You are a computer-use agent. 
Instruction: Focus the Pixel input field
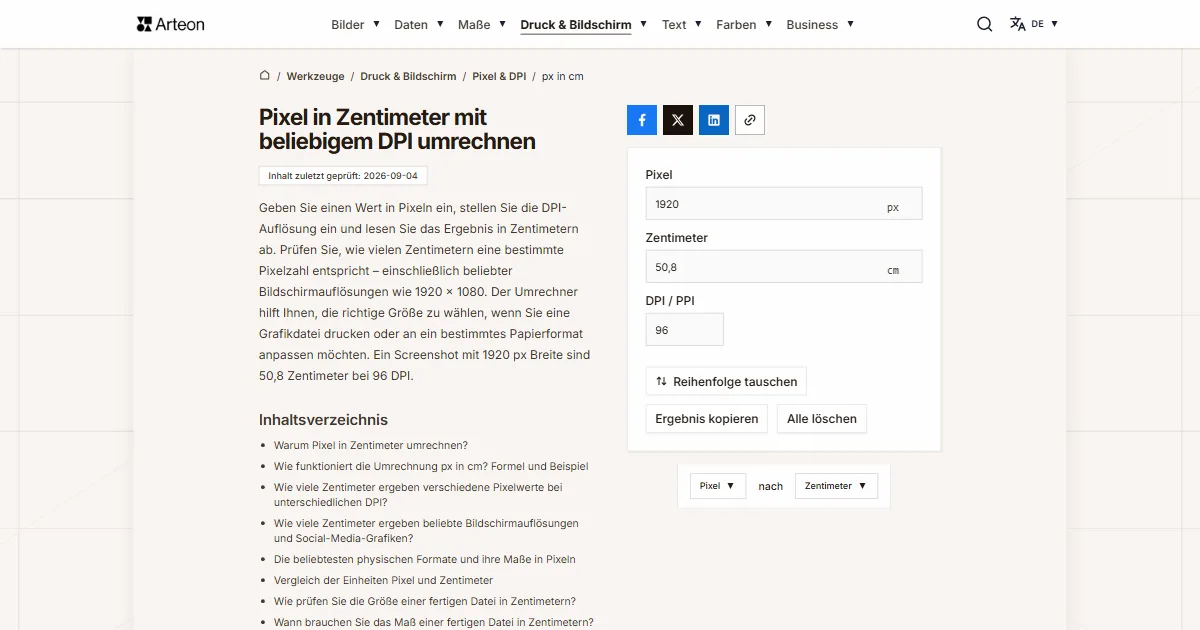(x=784, y=203)
